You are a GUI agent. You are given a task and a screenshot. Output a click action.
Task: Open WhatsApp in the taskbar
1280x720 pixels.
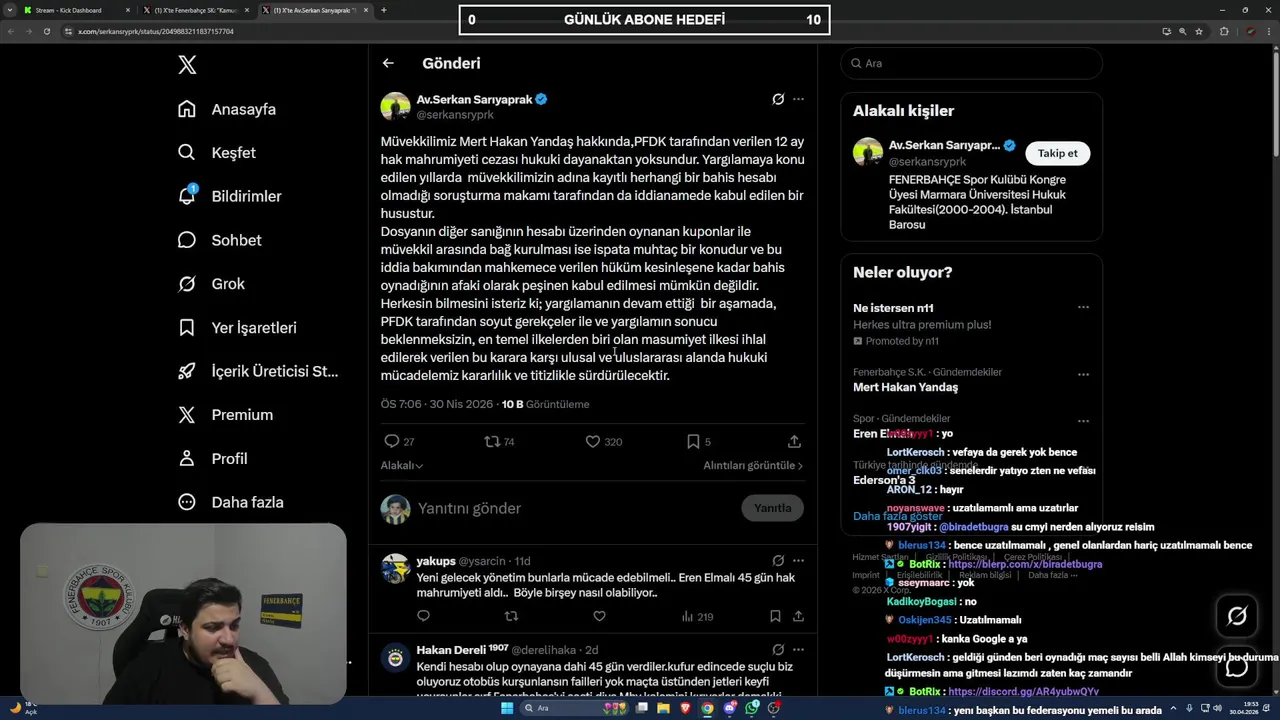752,708
